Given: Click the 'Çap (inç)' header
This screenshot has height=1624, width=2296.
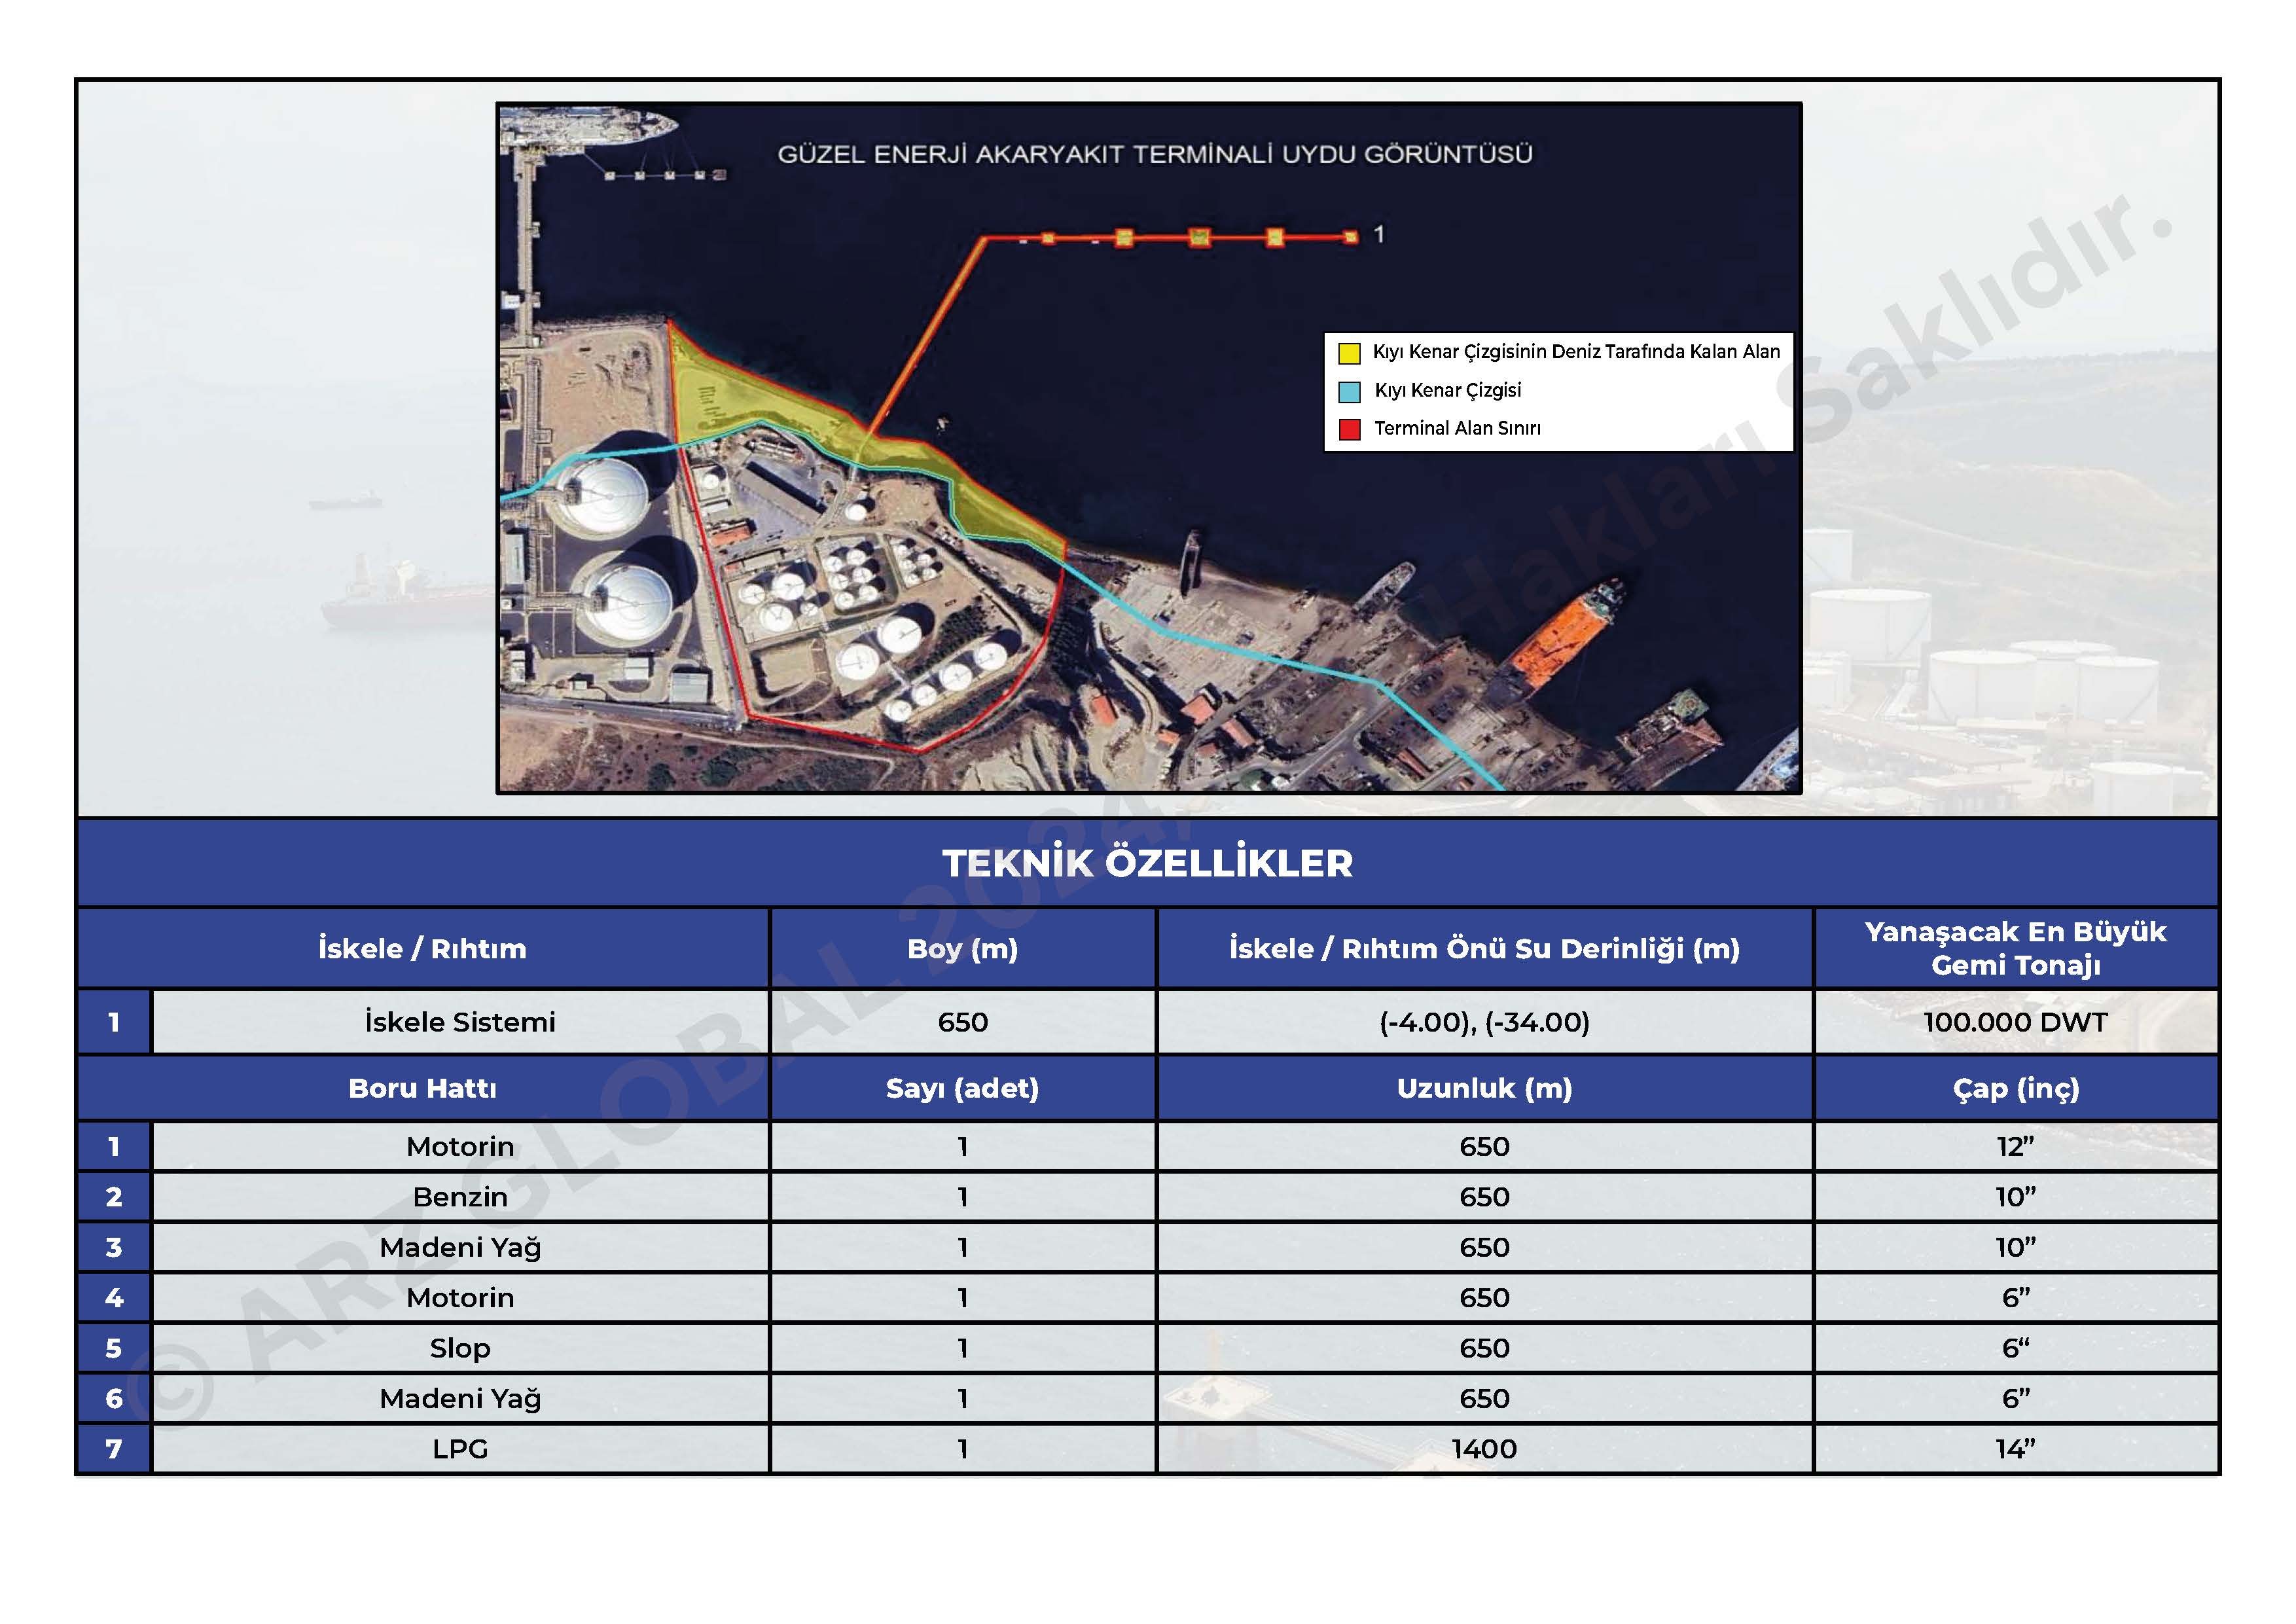Looking at the screenshot, I should pos(2015,1088).
